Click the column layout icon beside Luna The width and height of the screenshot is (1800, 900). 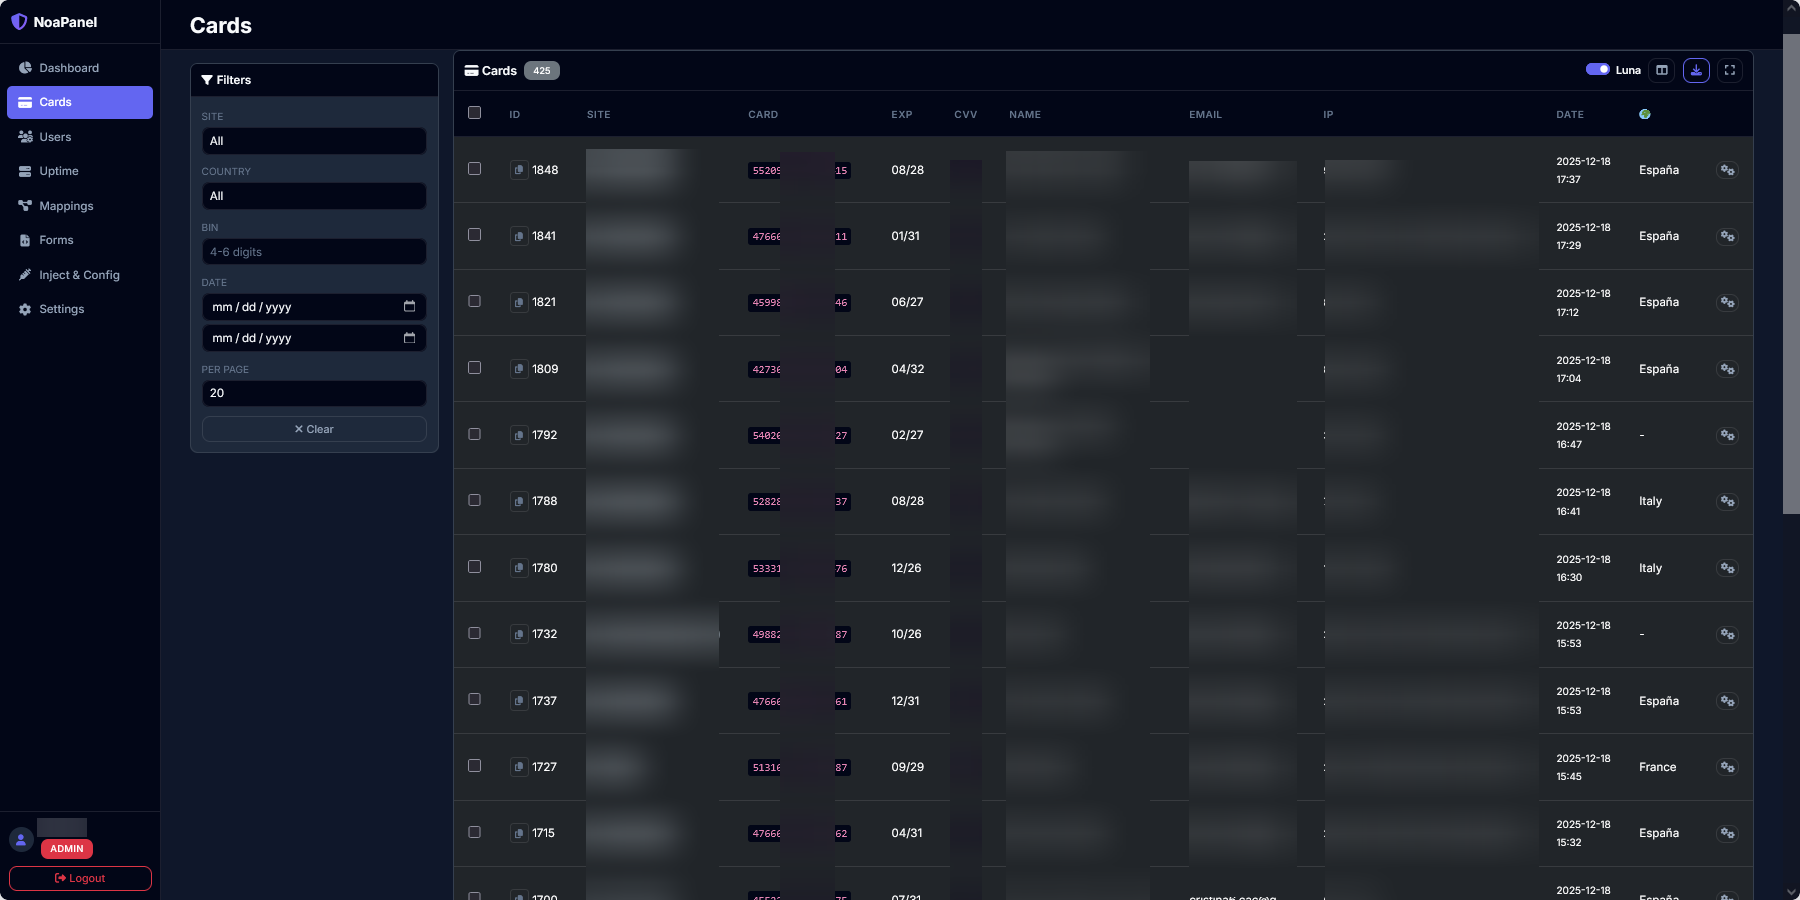point(1662,70)
